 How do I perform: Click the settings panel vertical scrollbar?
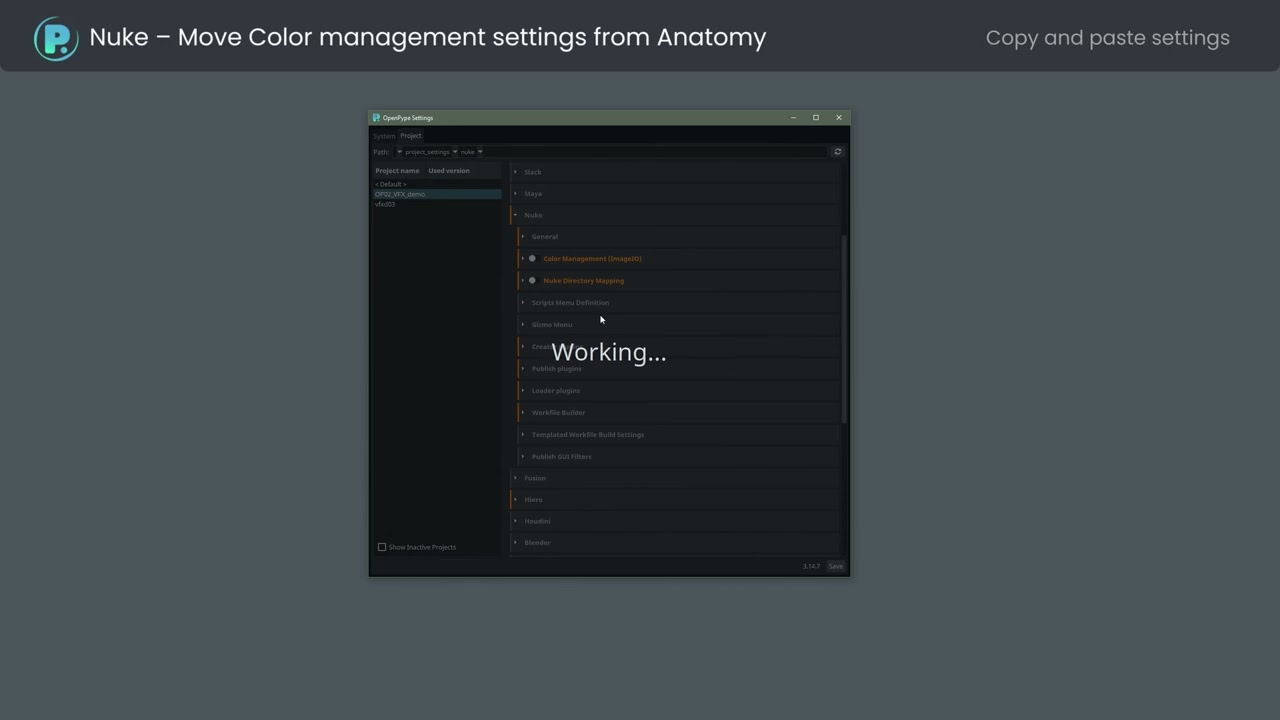pyautogui.click(x=845, y=330)
